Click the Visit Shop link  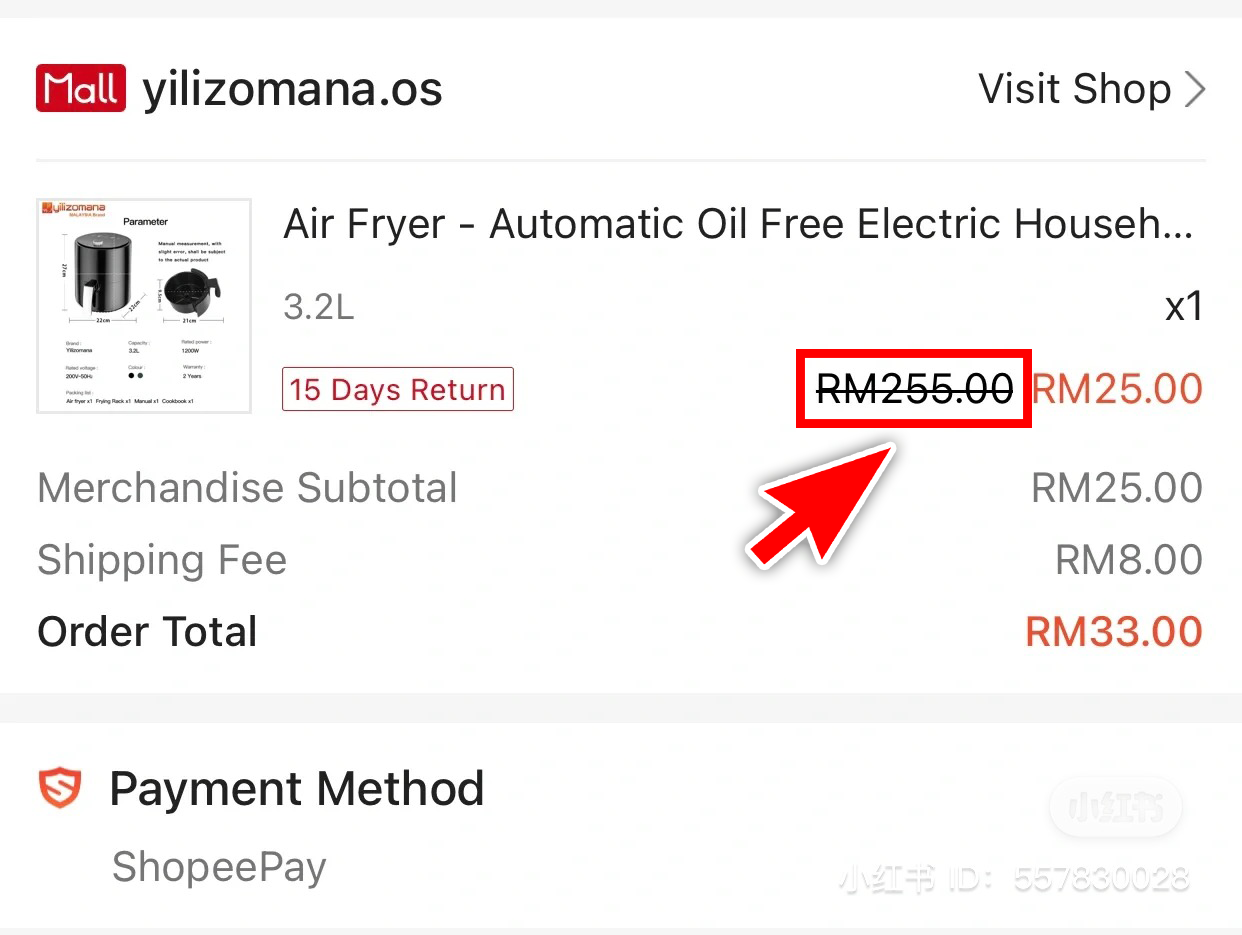1075,89
